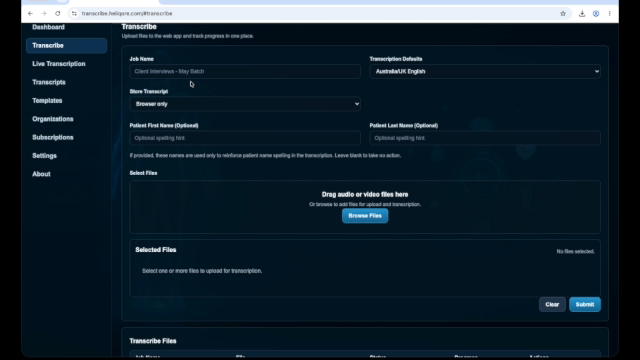Open Organizations in sidebar
Image resolution: width=640 pixels, height=360 pixels.
(x=53, y=119)
